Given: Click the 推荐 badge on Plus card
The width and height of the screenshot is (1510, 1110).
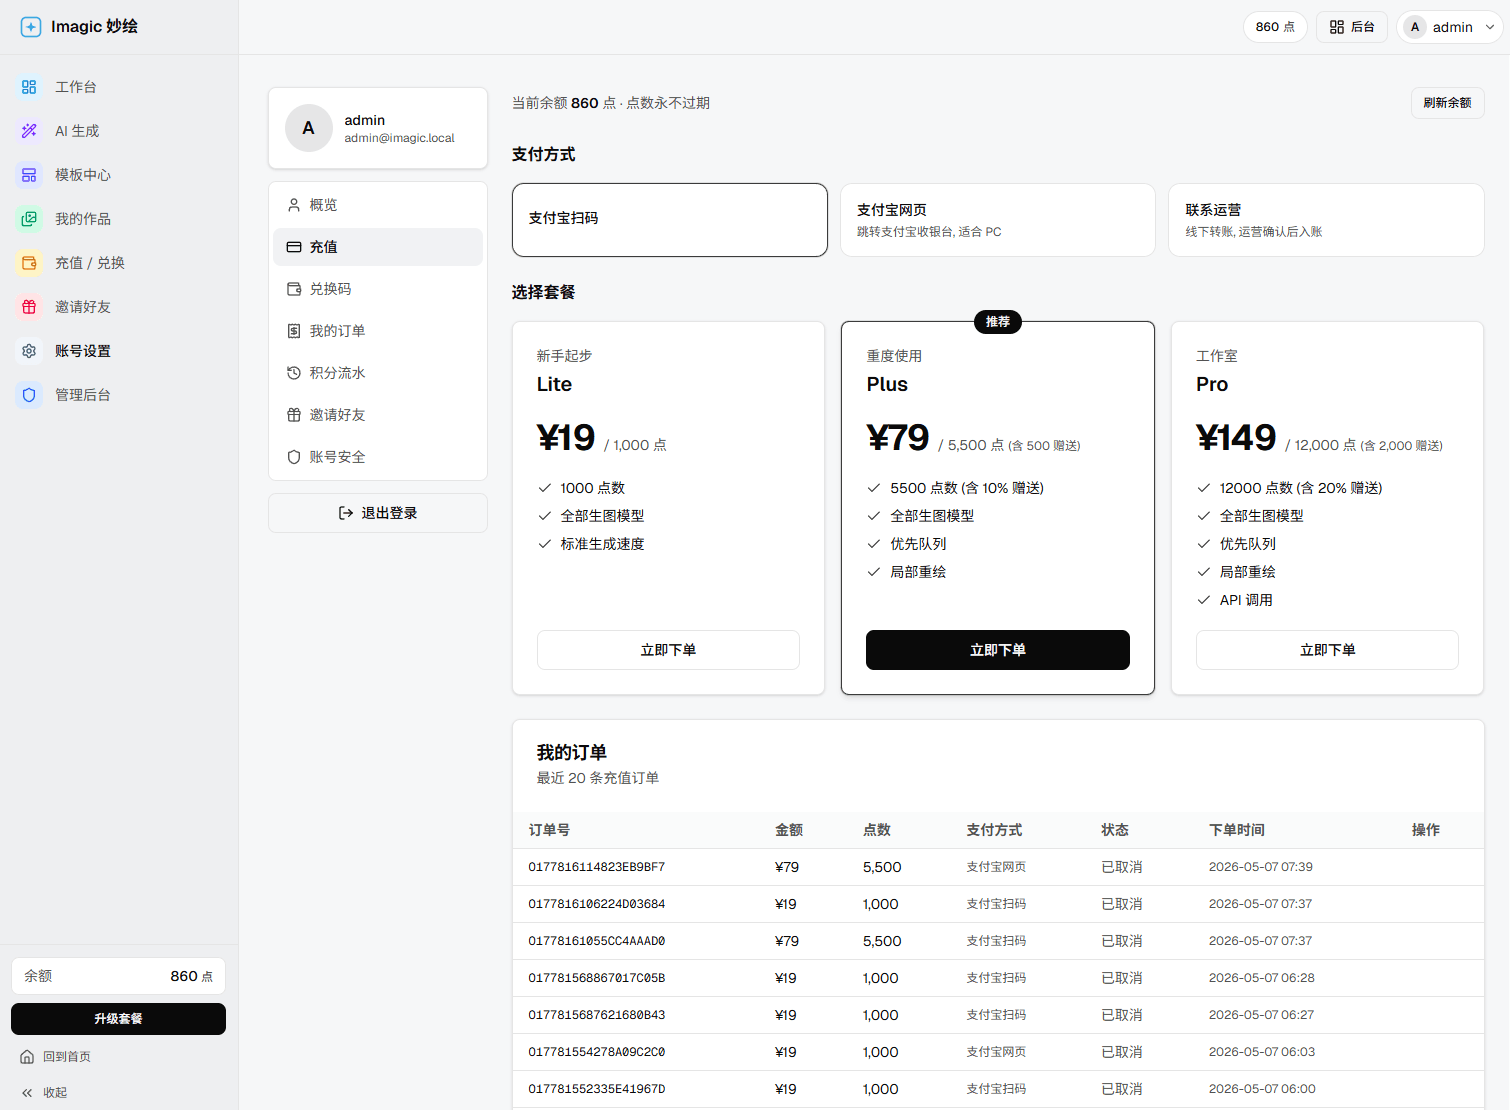Looking at the screenshot, I should [x=998, y=322].
